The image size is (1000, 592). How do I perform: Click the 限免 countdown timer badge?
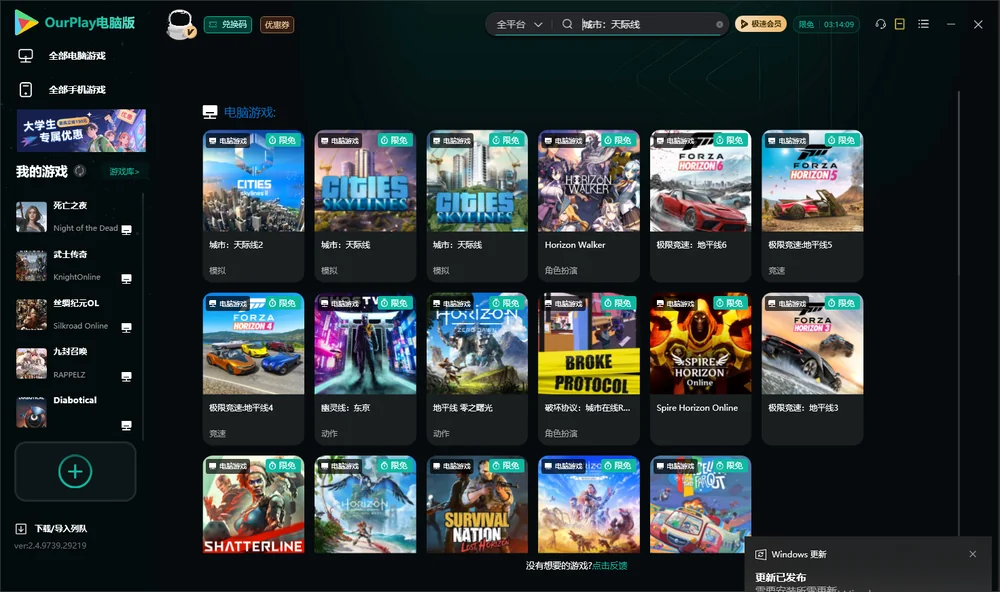[826, 24]
